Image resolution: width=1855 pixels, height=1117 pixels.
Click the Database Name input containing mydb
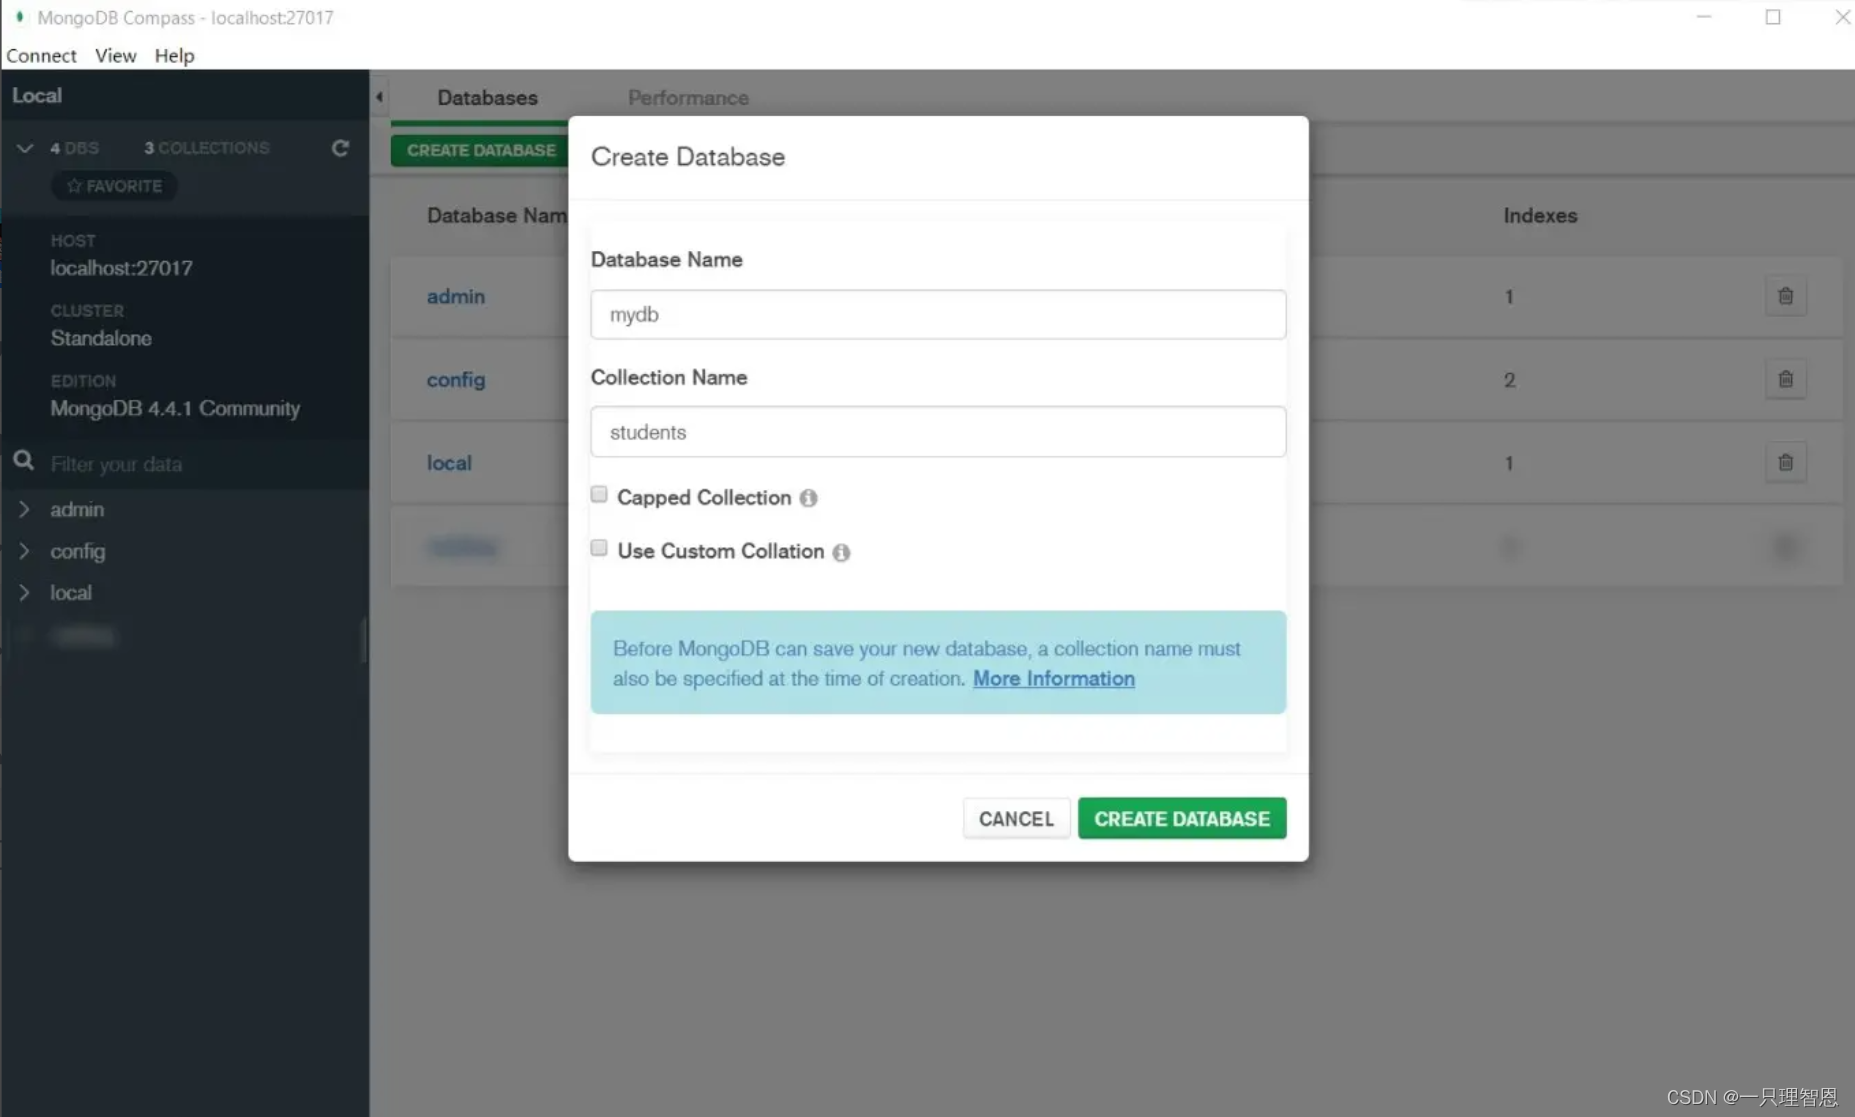(x=936, y=314)
